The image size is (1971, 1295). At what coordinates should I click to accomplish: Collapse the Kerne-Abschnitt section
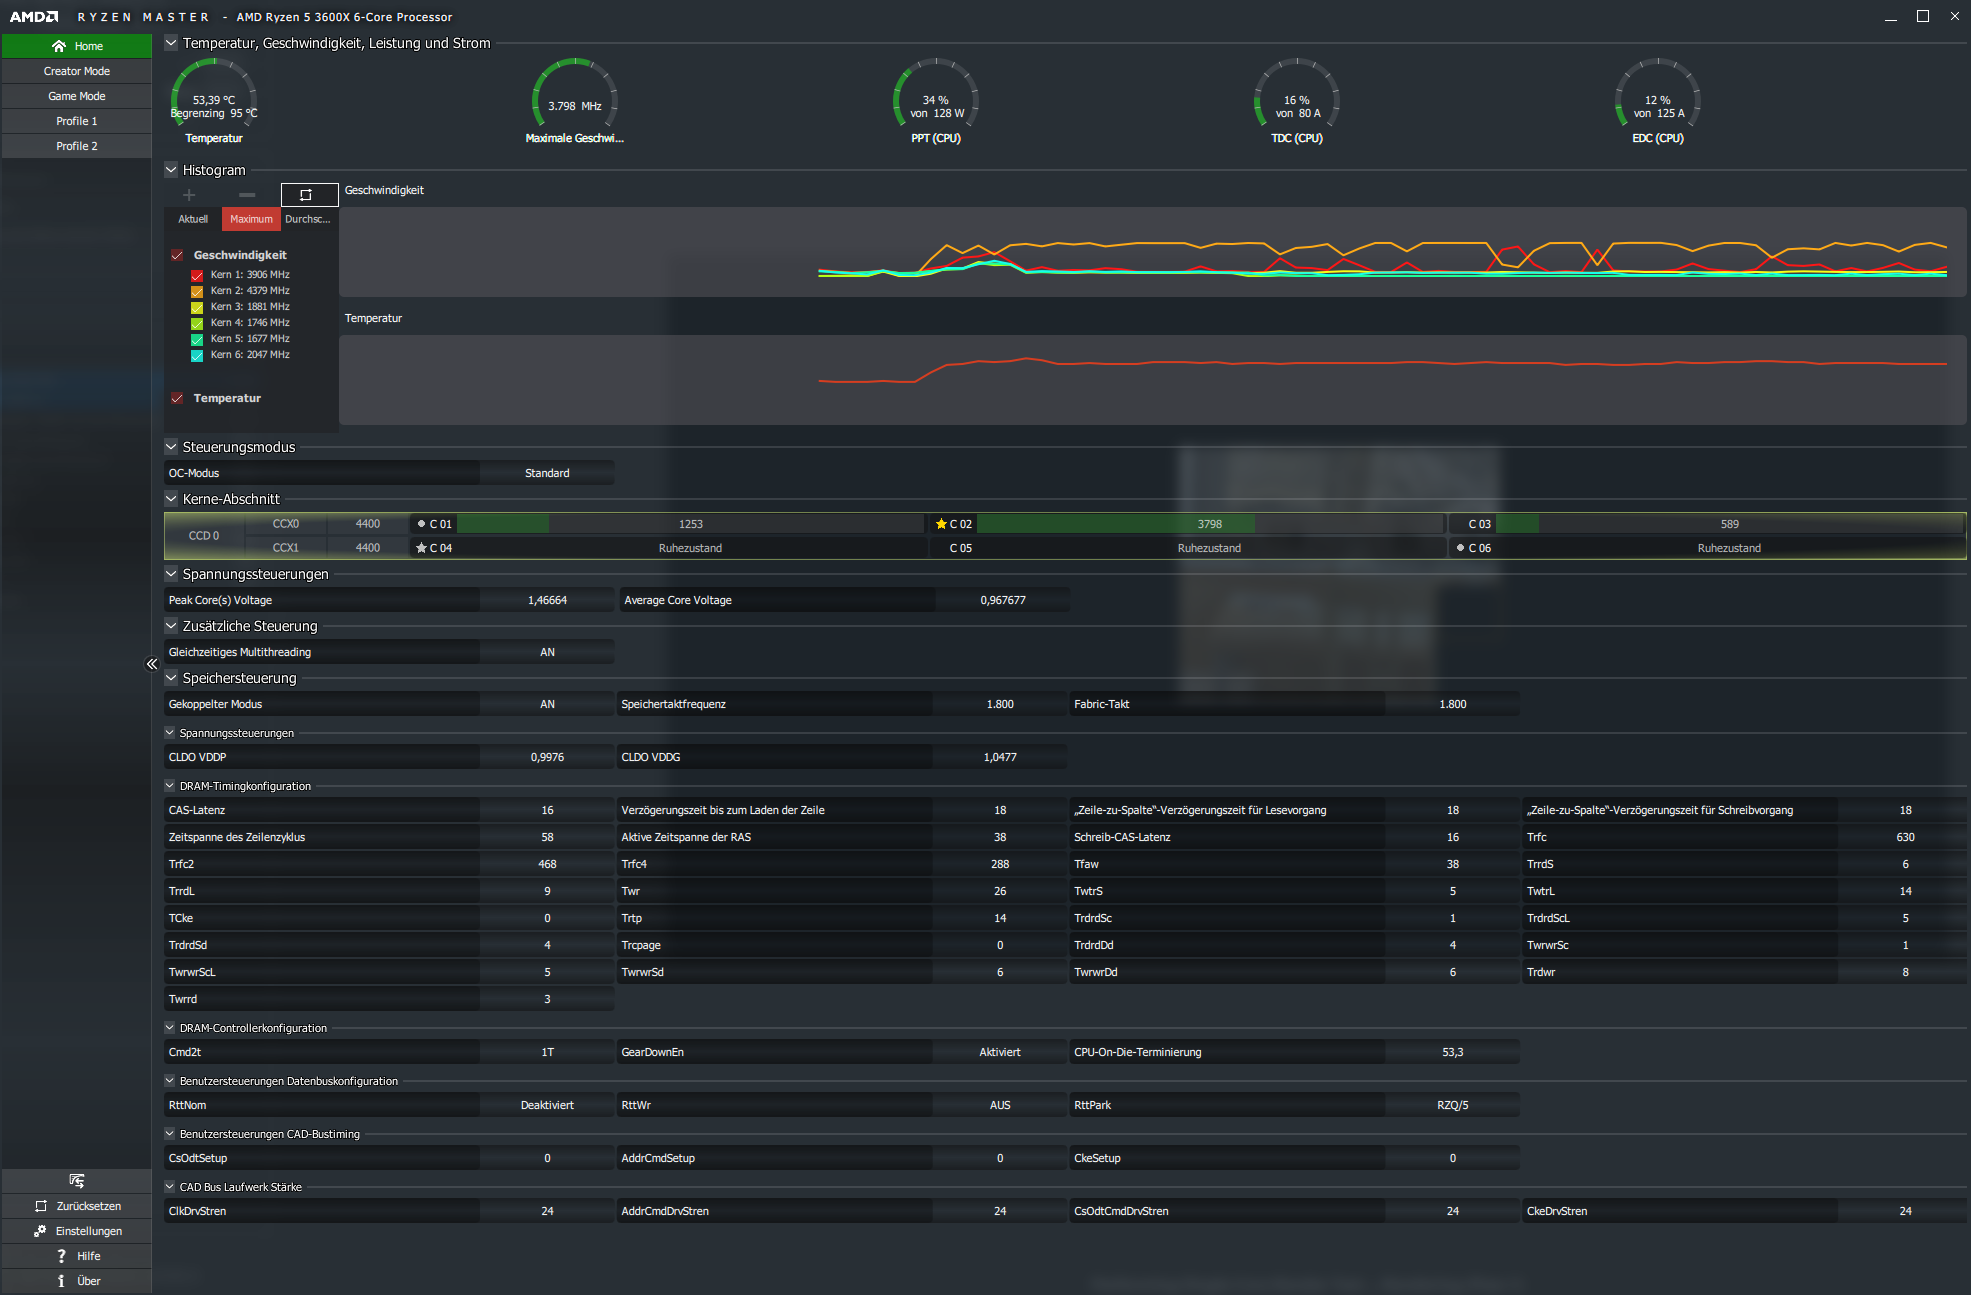pyautogui.click(x=171, y=499)
